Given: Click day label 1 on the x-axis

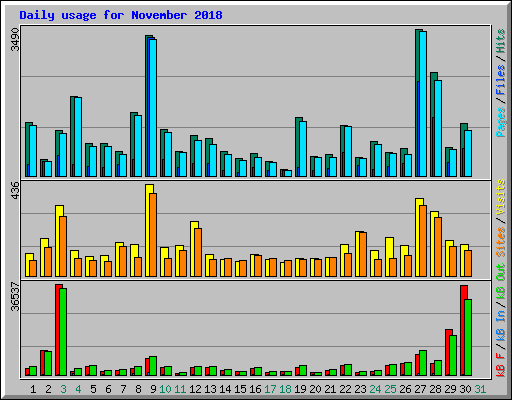Looking at the screenshot, I should pyautogui.click(x=33, y=389).
